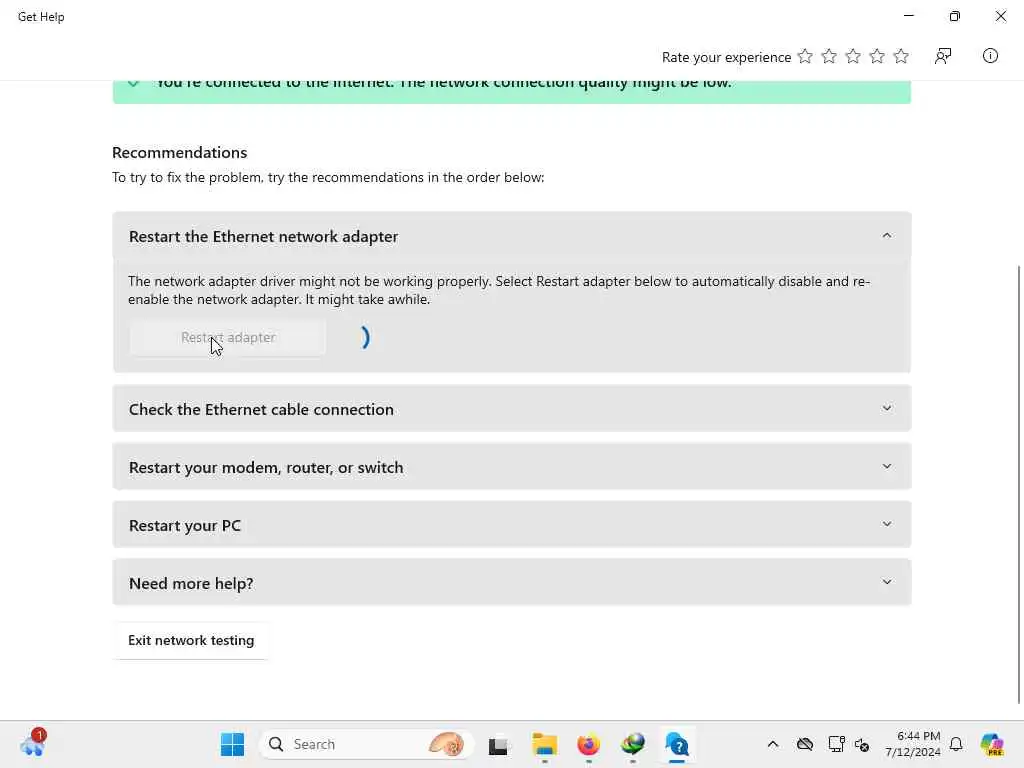Collapse Restart the Ethernet network adapter section
Viewport: 1024px width, 768px height.
tap(511, 236)
